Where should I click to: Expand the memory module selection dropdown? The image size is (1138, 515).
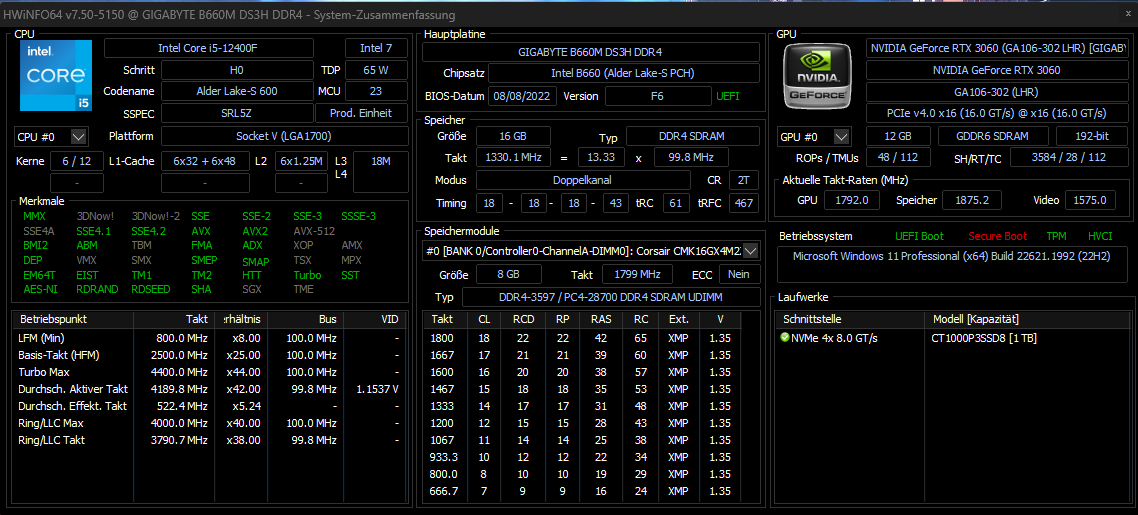[751, 251]
